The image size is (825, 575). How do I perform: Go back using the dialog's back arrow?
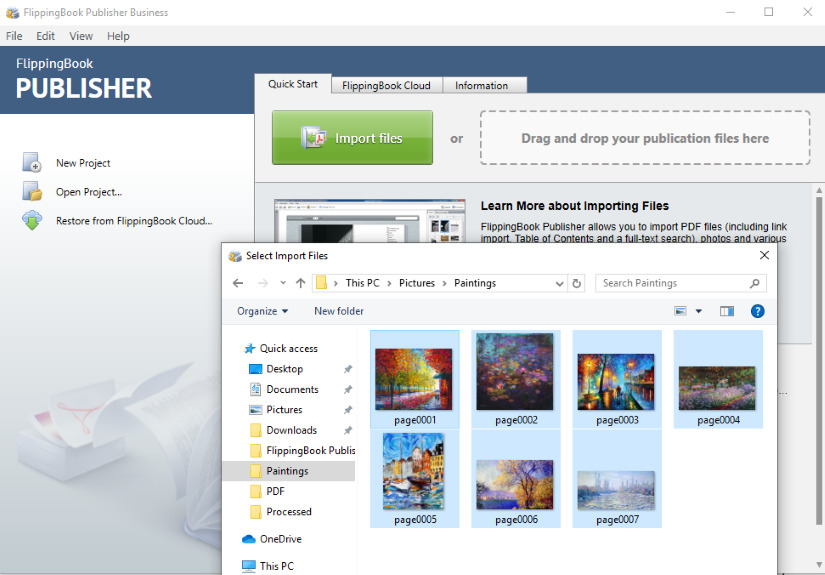(238, 283)
